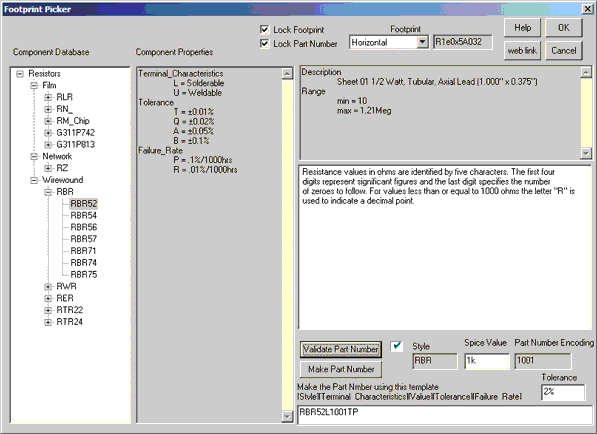Expand the RM_Chip tree node

(x=48, y=121)
